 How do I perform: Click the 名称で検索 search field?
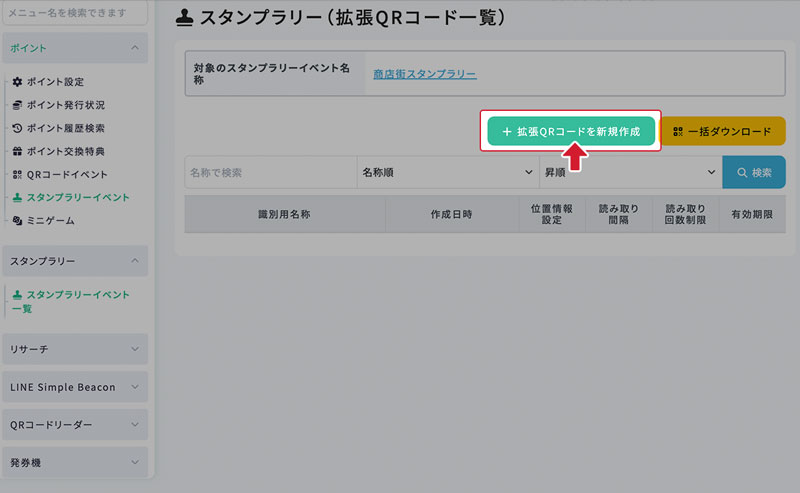click(x=270, y=173)
